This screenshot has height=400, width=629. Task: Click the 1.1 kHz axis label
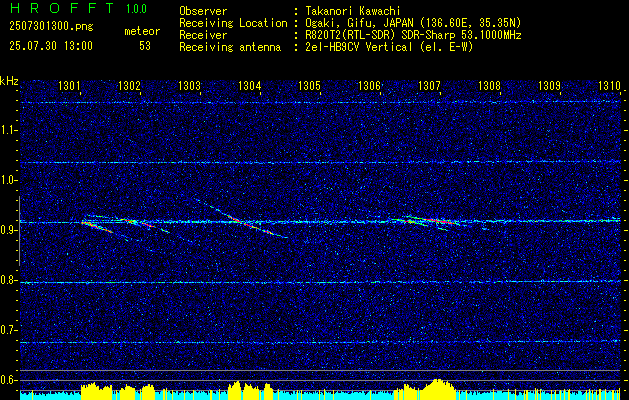point(8,130)
